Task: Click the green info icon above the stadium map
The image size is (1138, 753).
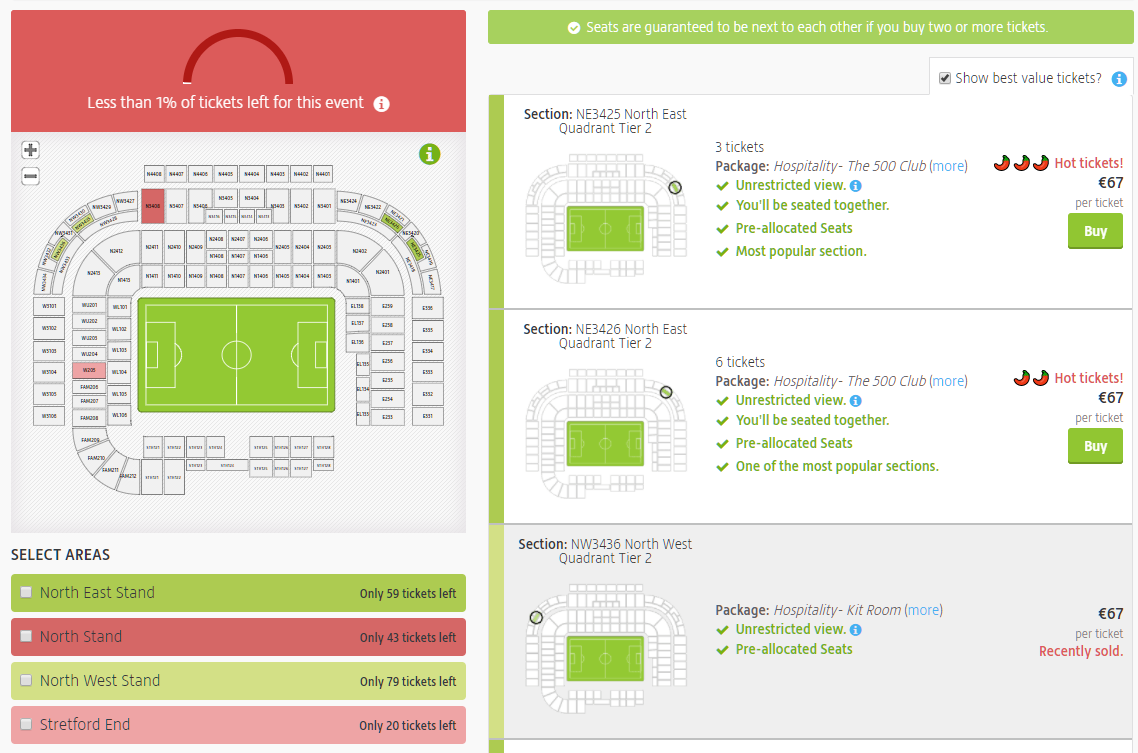Action: [429, 155]
